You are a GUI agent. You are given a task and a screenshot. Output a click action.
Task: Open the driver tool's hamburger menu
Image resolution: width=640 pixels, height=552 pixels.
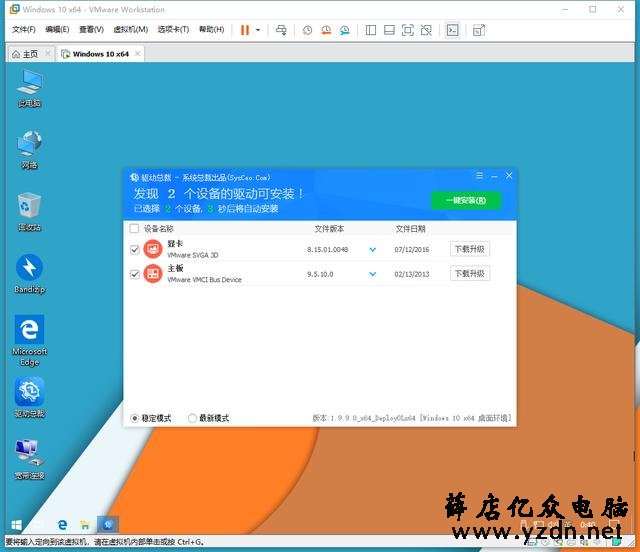[x=480, y=176]
